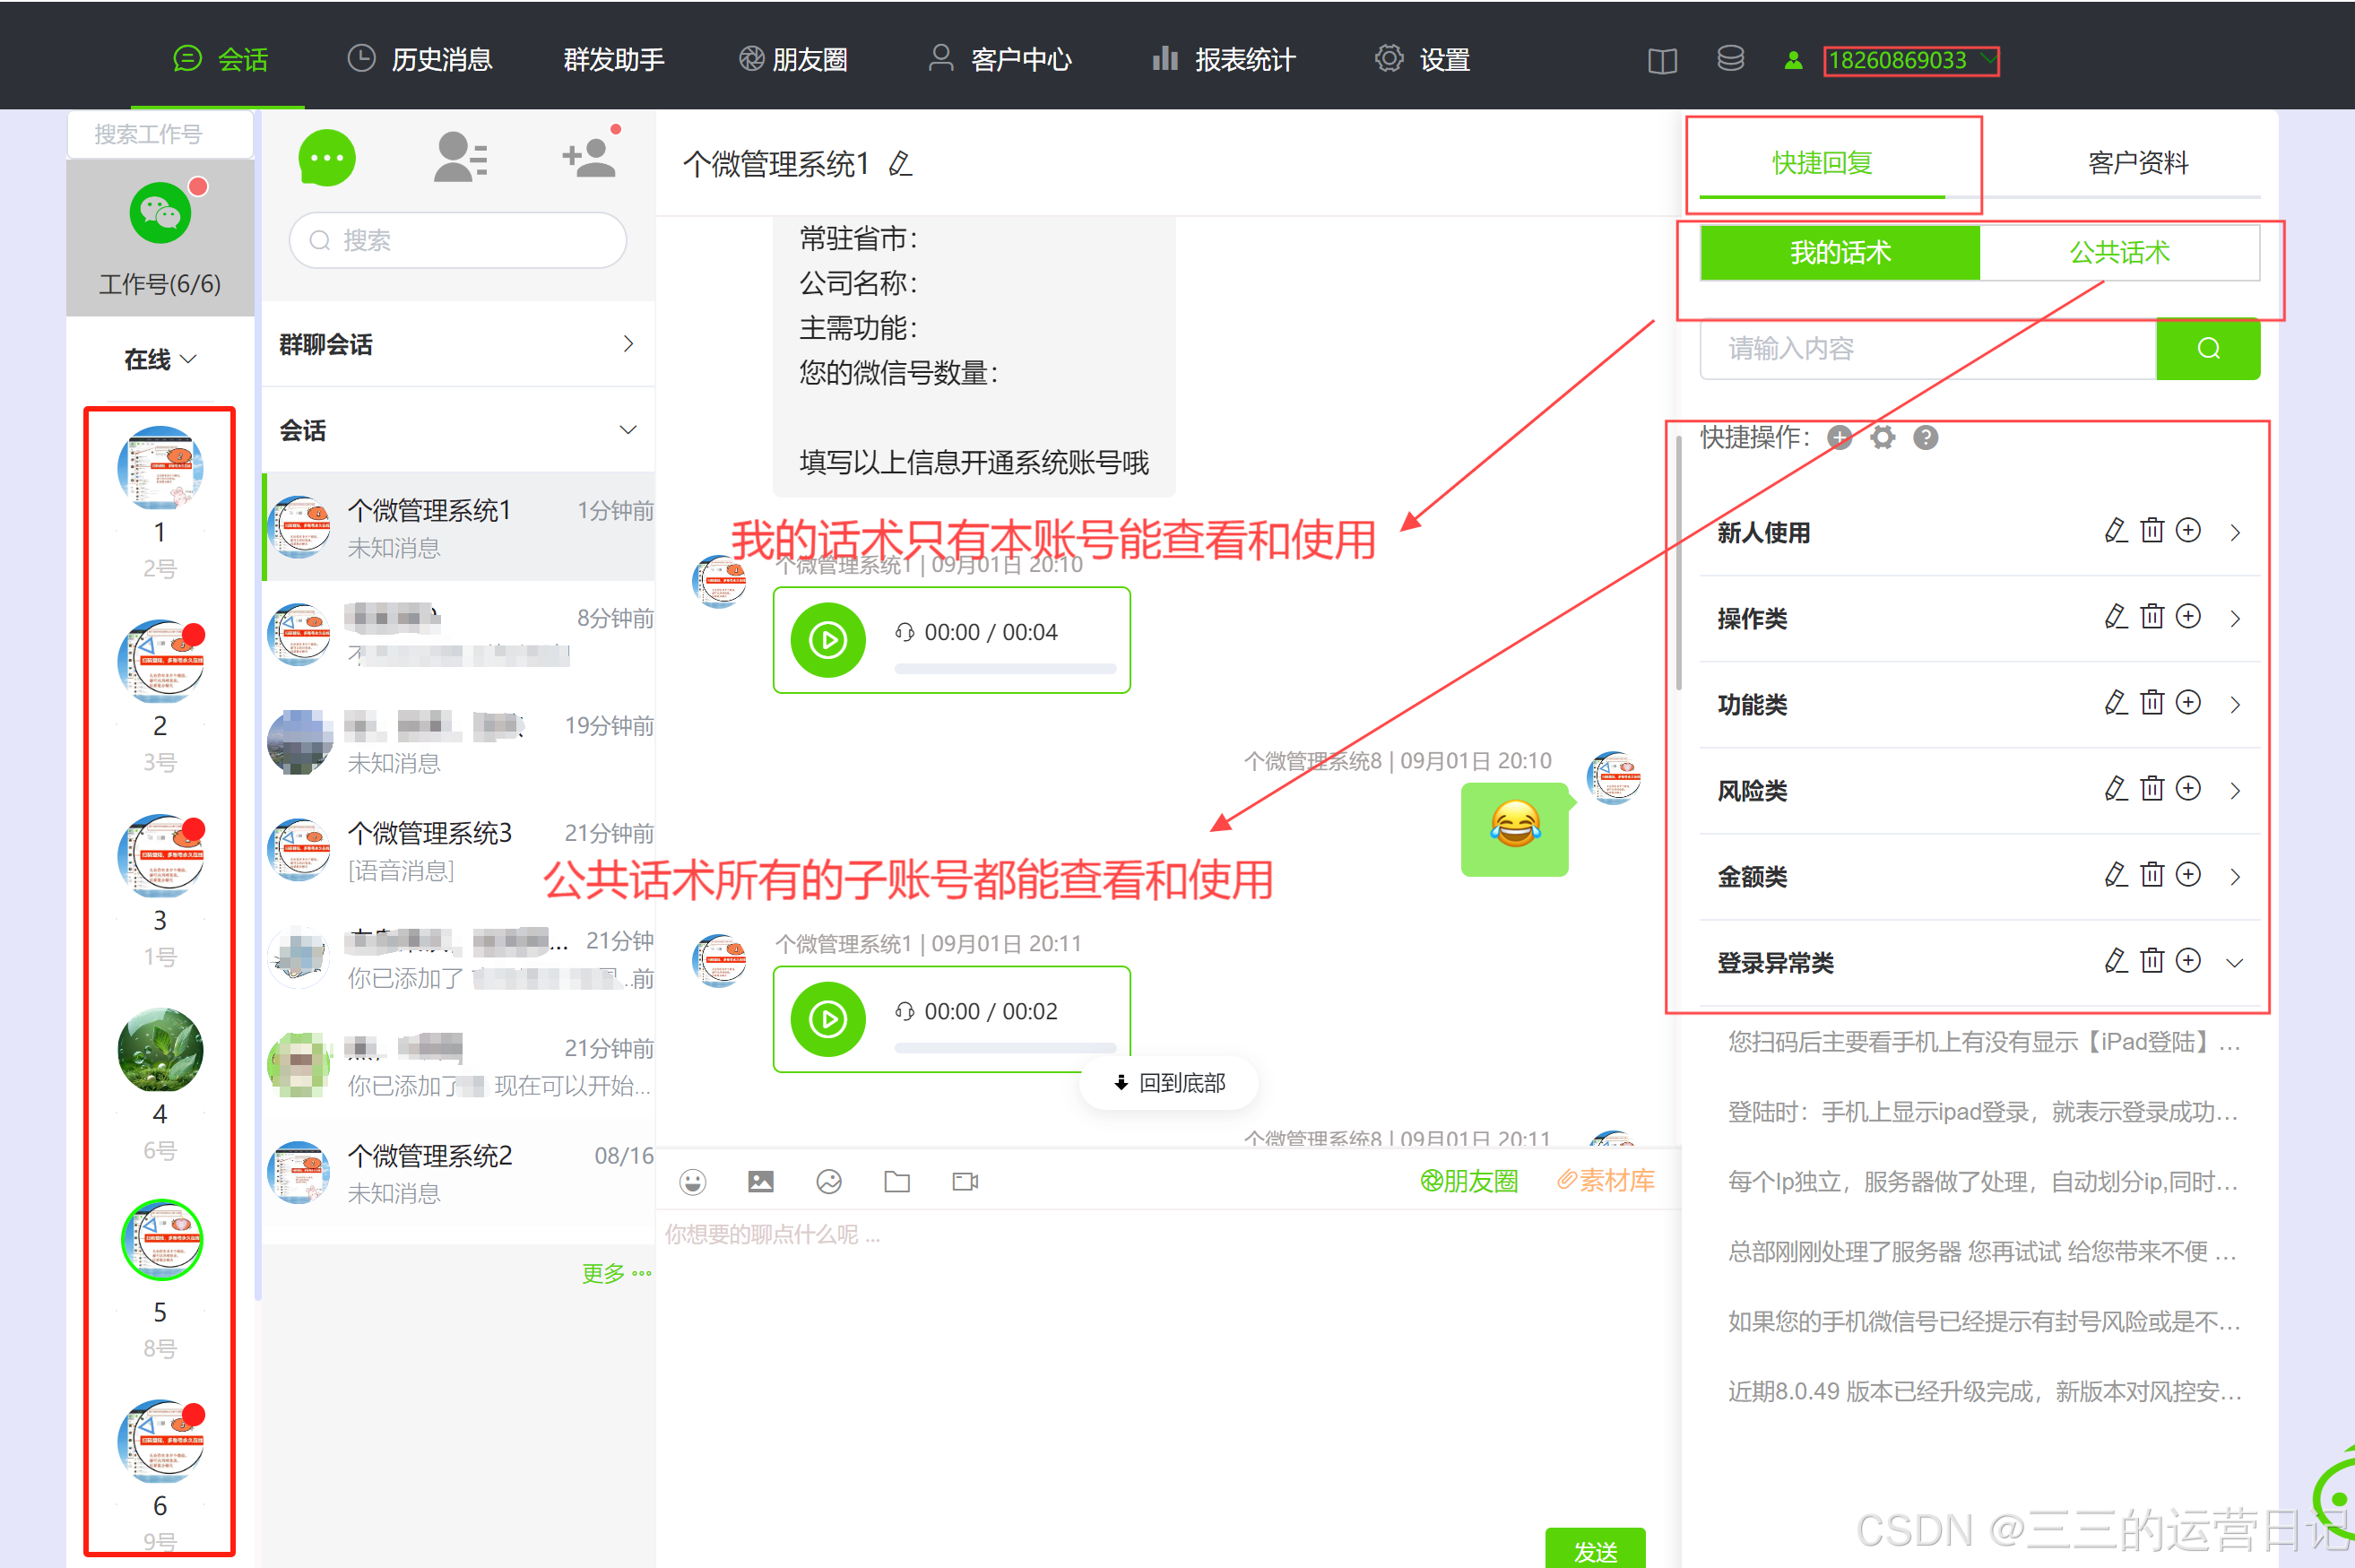Click the edit pencil icon next to 新人使用

click(x=2115, y=531)
